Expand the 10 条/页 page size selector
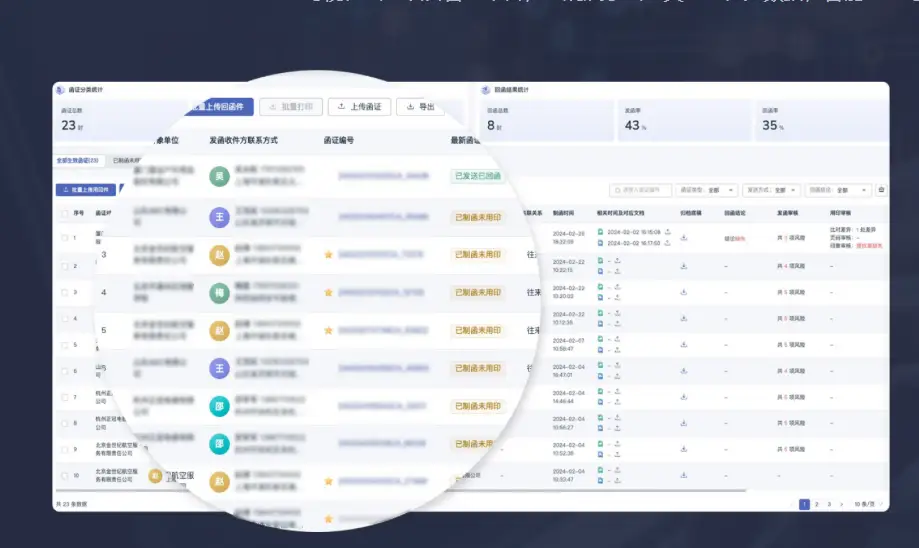Screen dimensions: 919x548 pyautogui.click(x=866, y=505)
